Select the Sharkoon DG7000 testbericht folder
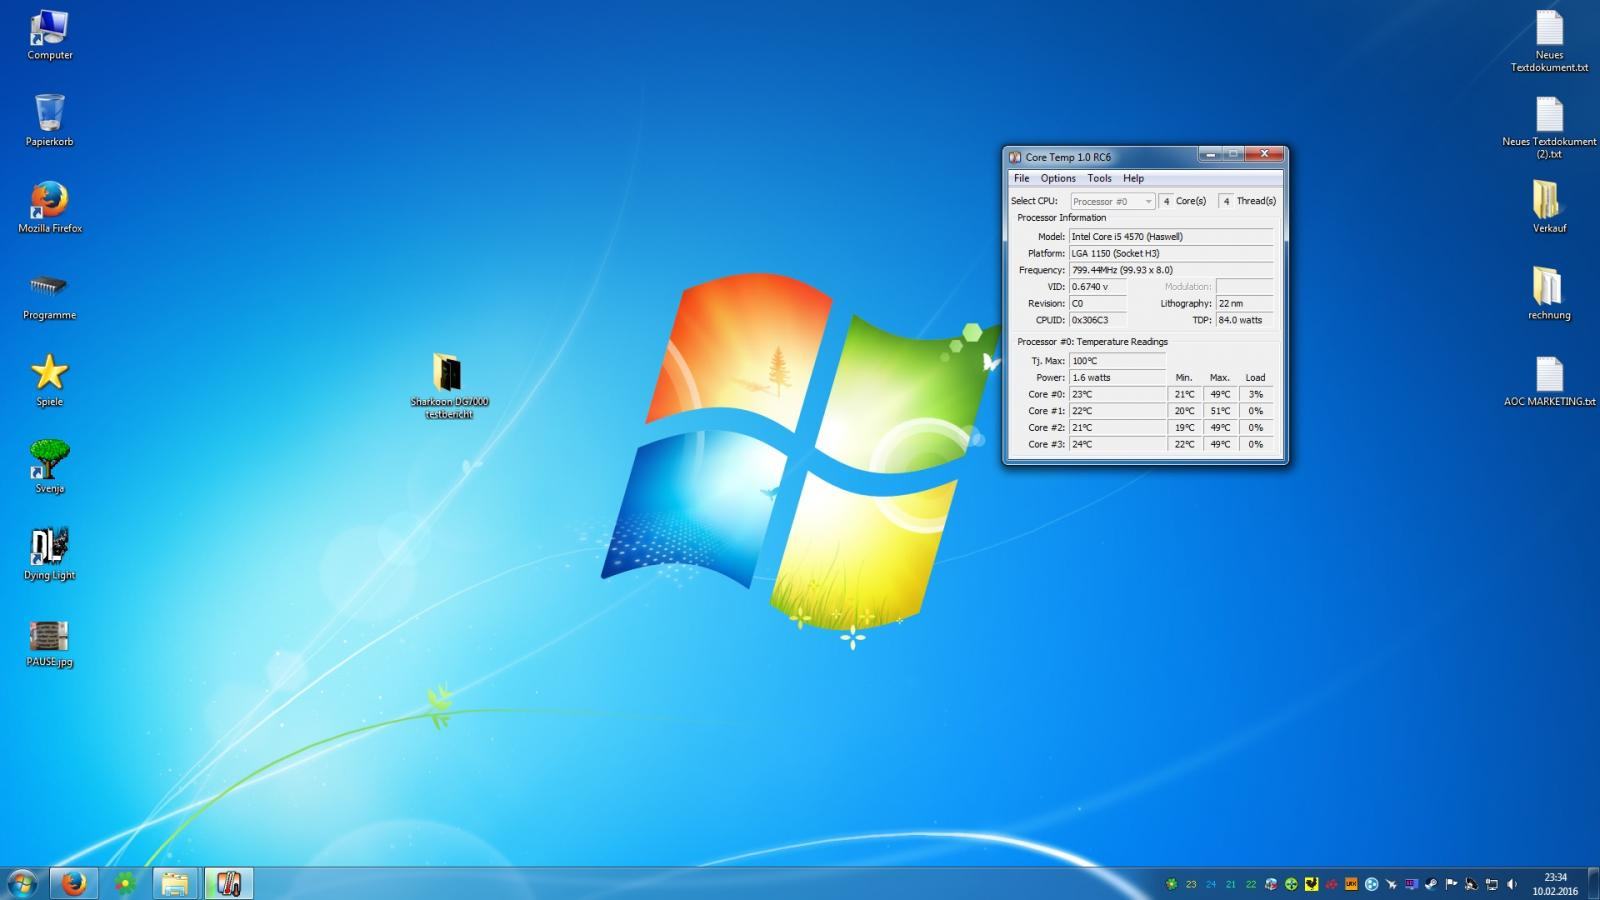This screenshot has height=900, width=1600. (448, 386)
